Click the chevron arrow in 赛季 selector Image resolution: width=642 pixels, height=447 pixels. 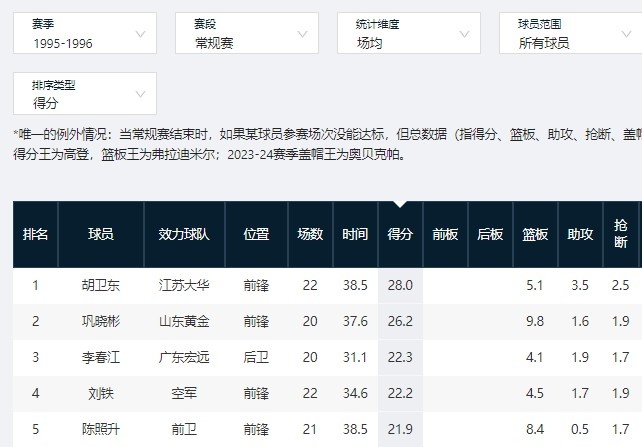coord(141,34)
